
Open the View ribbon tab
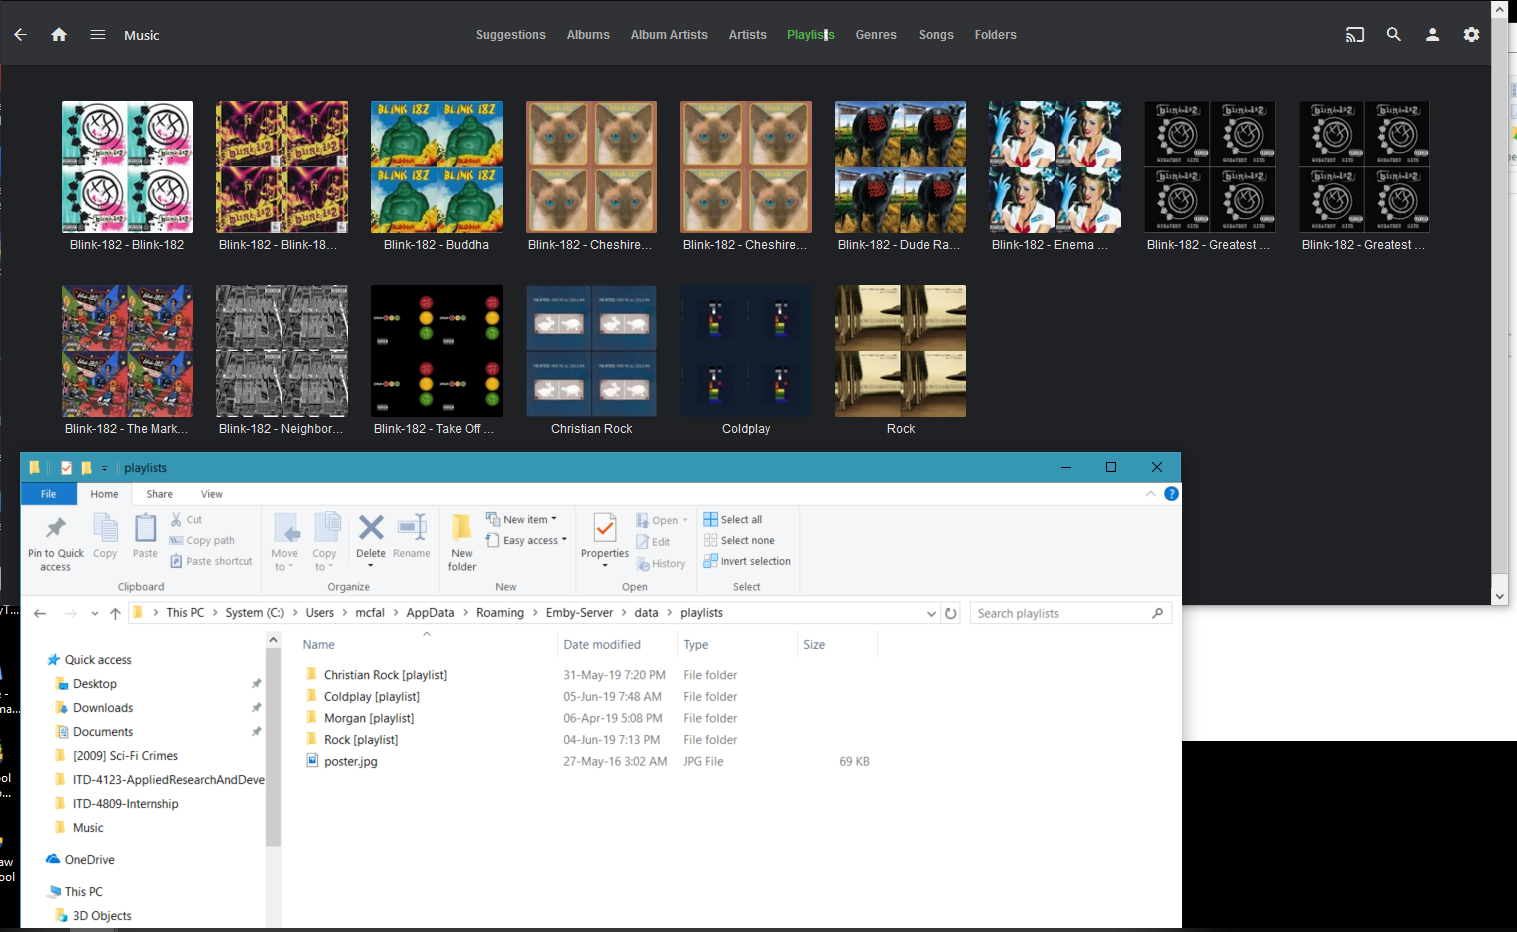point(211,494)
